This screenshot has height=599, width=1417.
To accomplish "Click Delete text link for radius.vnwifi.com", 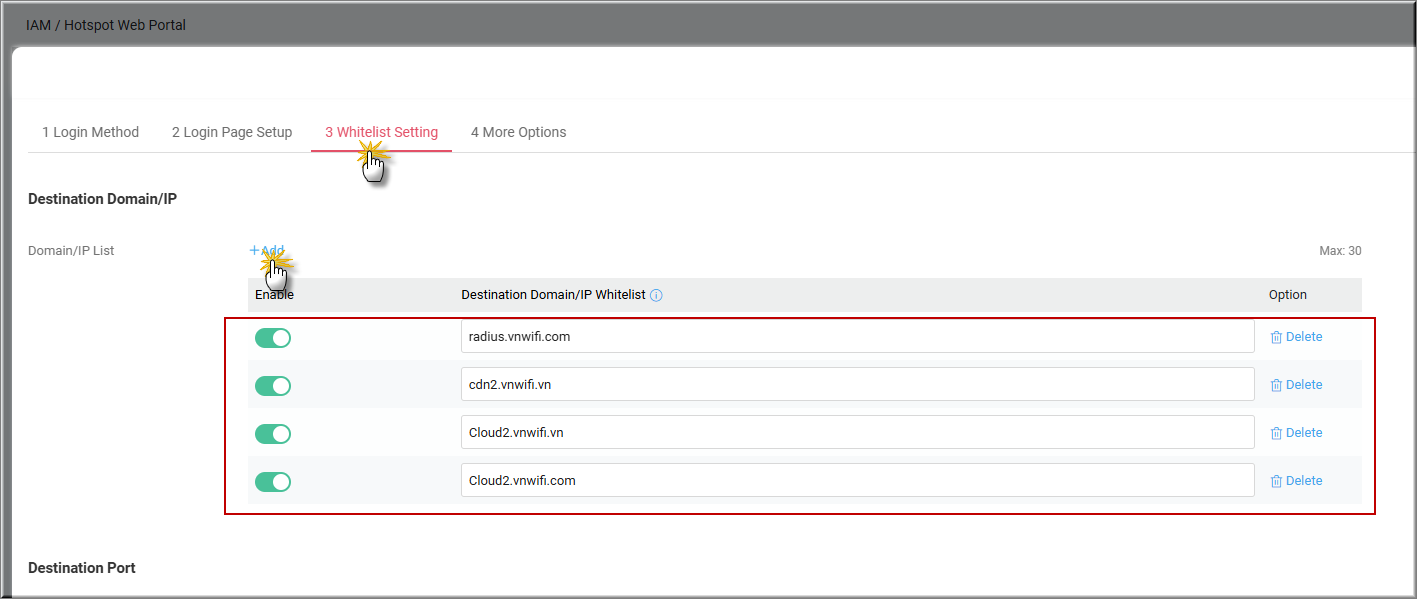I will point(1304,337).
